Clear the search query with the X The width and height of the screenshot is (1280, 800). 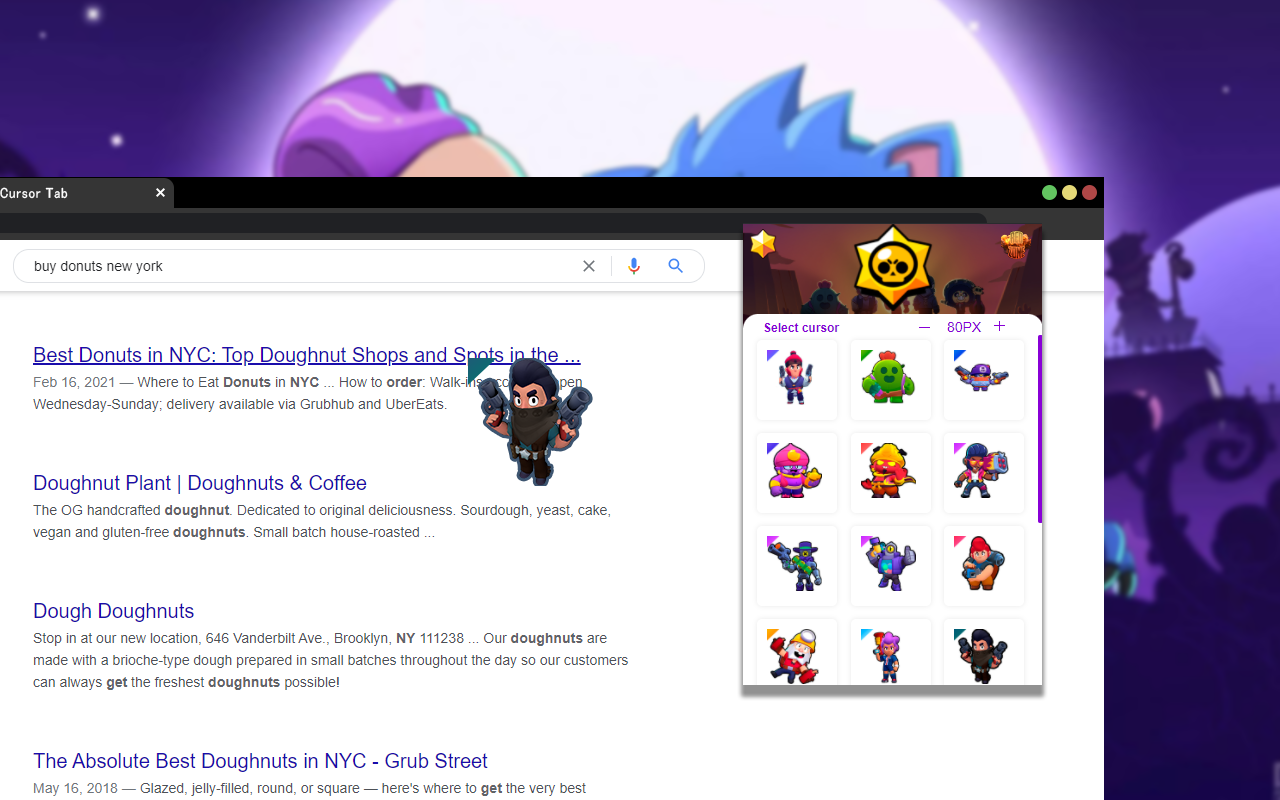point(589,266)
